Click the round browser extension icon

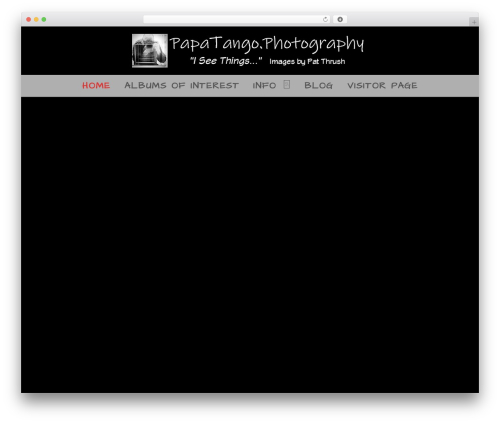pyautogui.click(x=340, y=20)
